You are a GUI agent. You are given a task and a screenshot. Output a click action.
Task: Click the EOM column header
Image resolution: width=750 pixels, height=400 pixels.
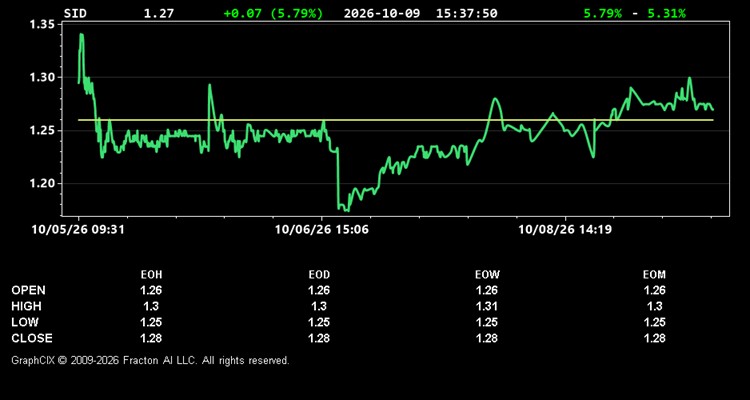pyautogui.click(x=654, y=275)
